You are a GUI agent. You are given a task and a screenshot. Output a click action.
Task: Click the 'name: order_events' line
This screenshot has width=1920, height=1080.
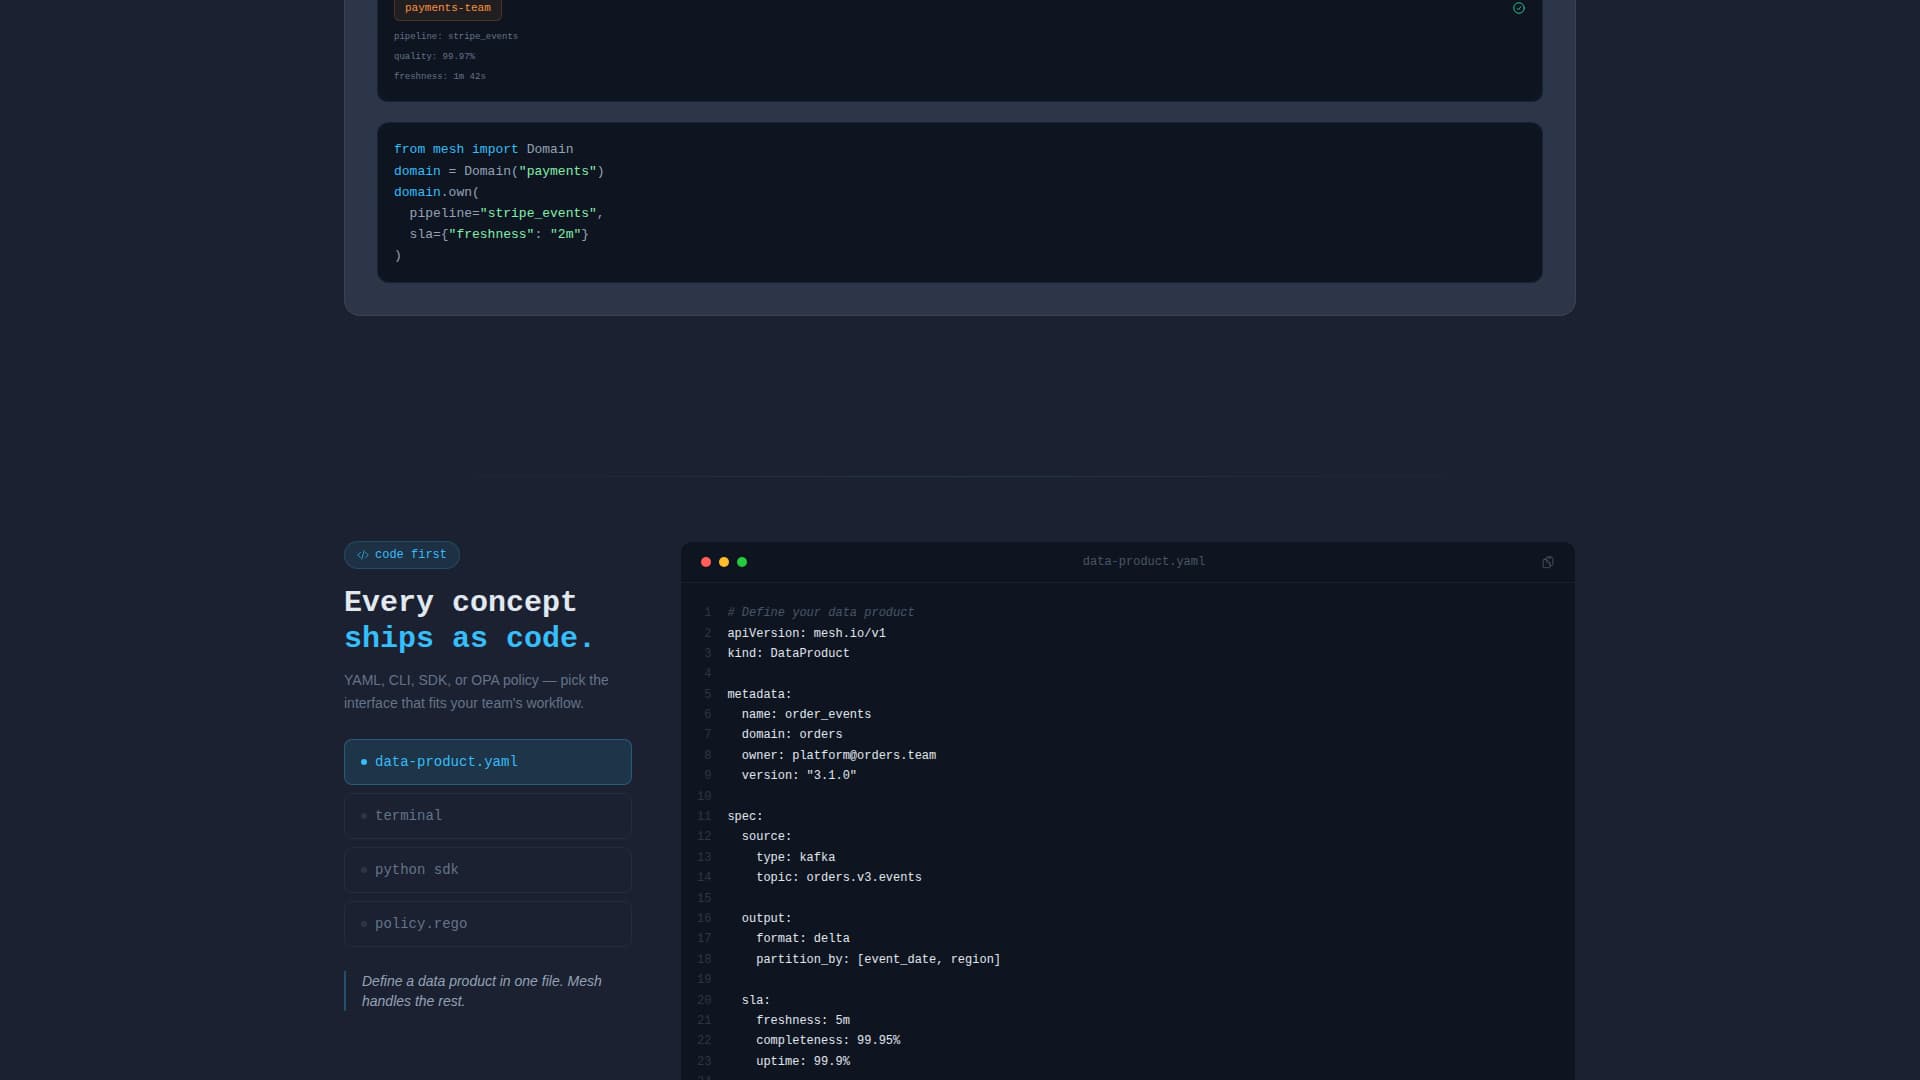(806, 714)
